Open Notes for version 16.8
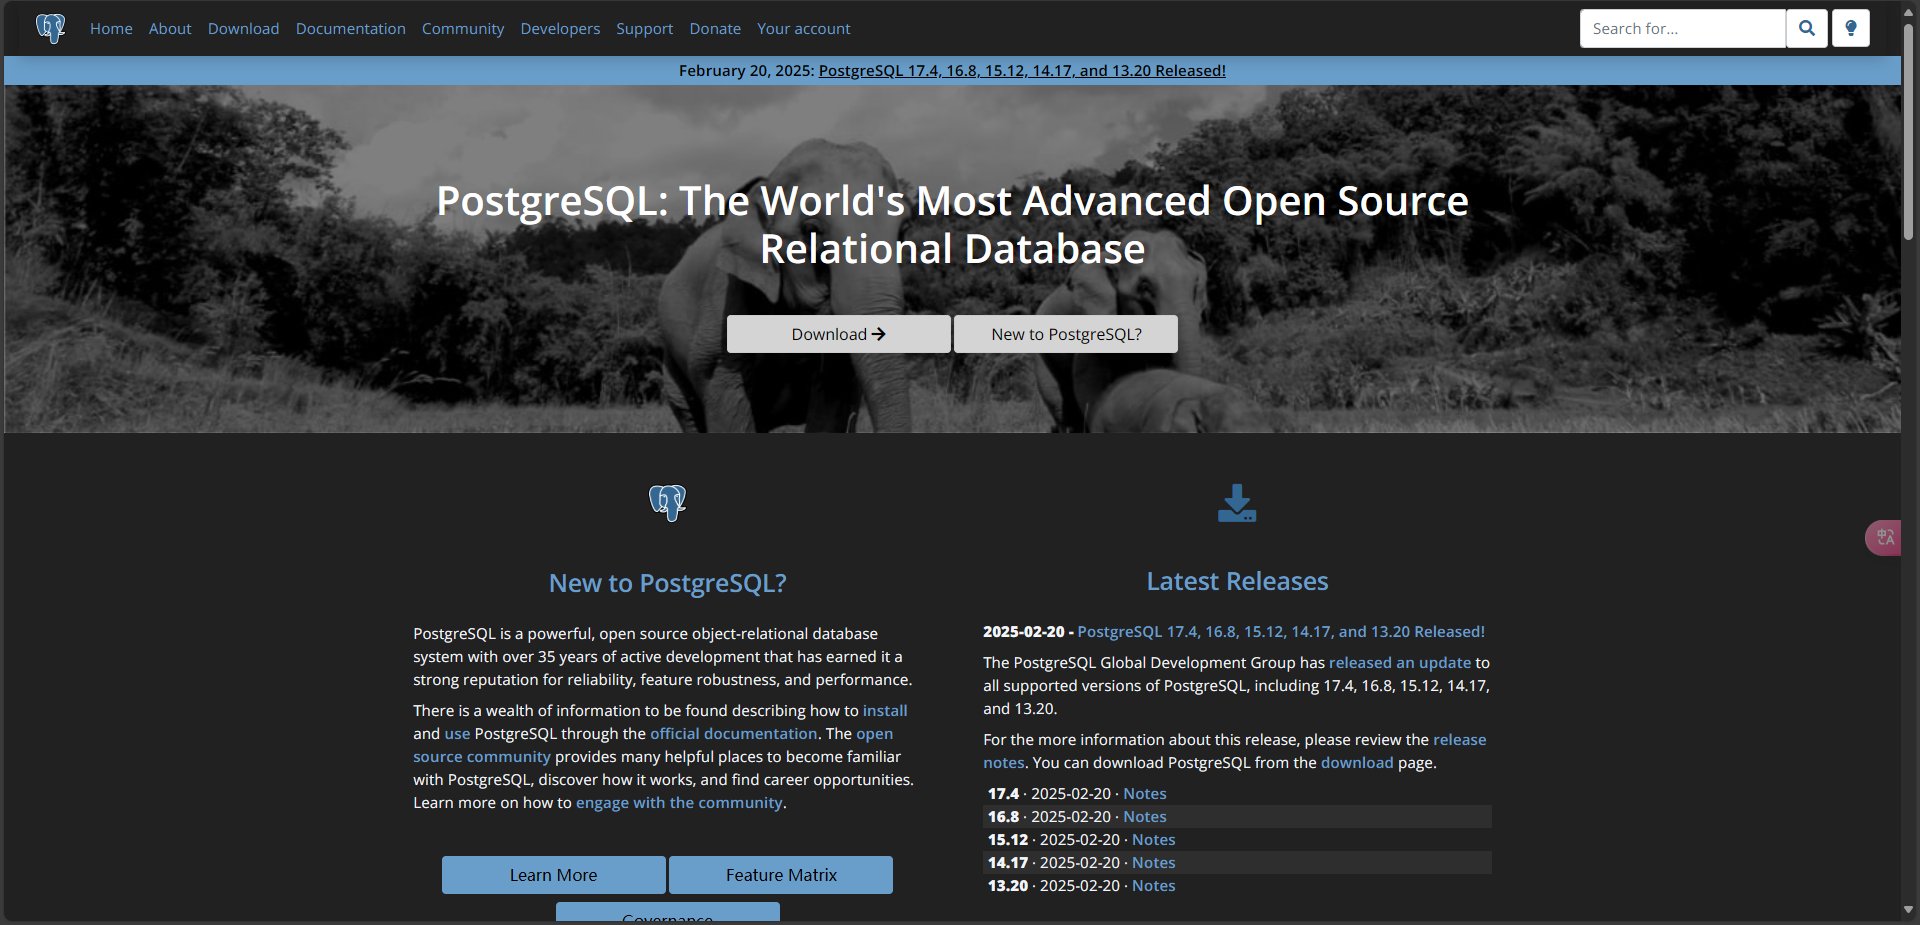Viewport: 1920px width, 925px height. coord(1144,817)
